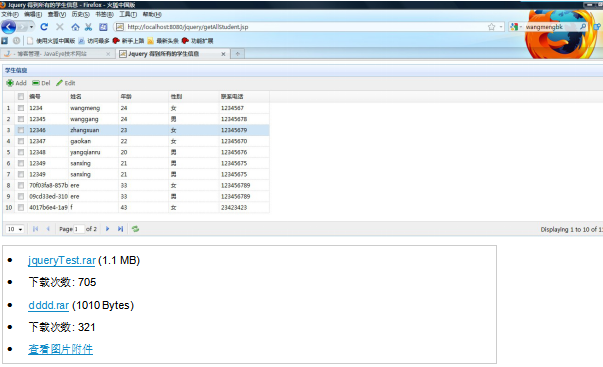Open the 使用火狐中国版 bookmark
This screenshot has width=603, height=367.
click(x=51, y=41)
